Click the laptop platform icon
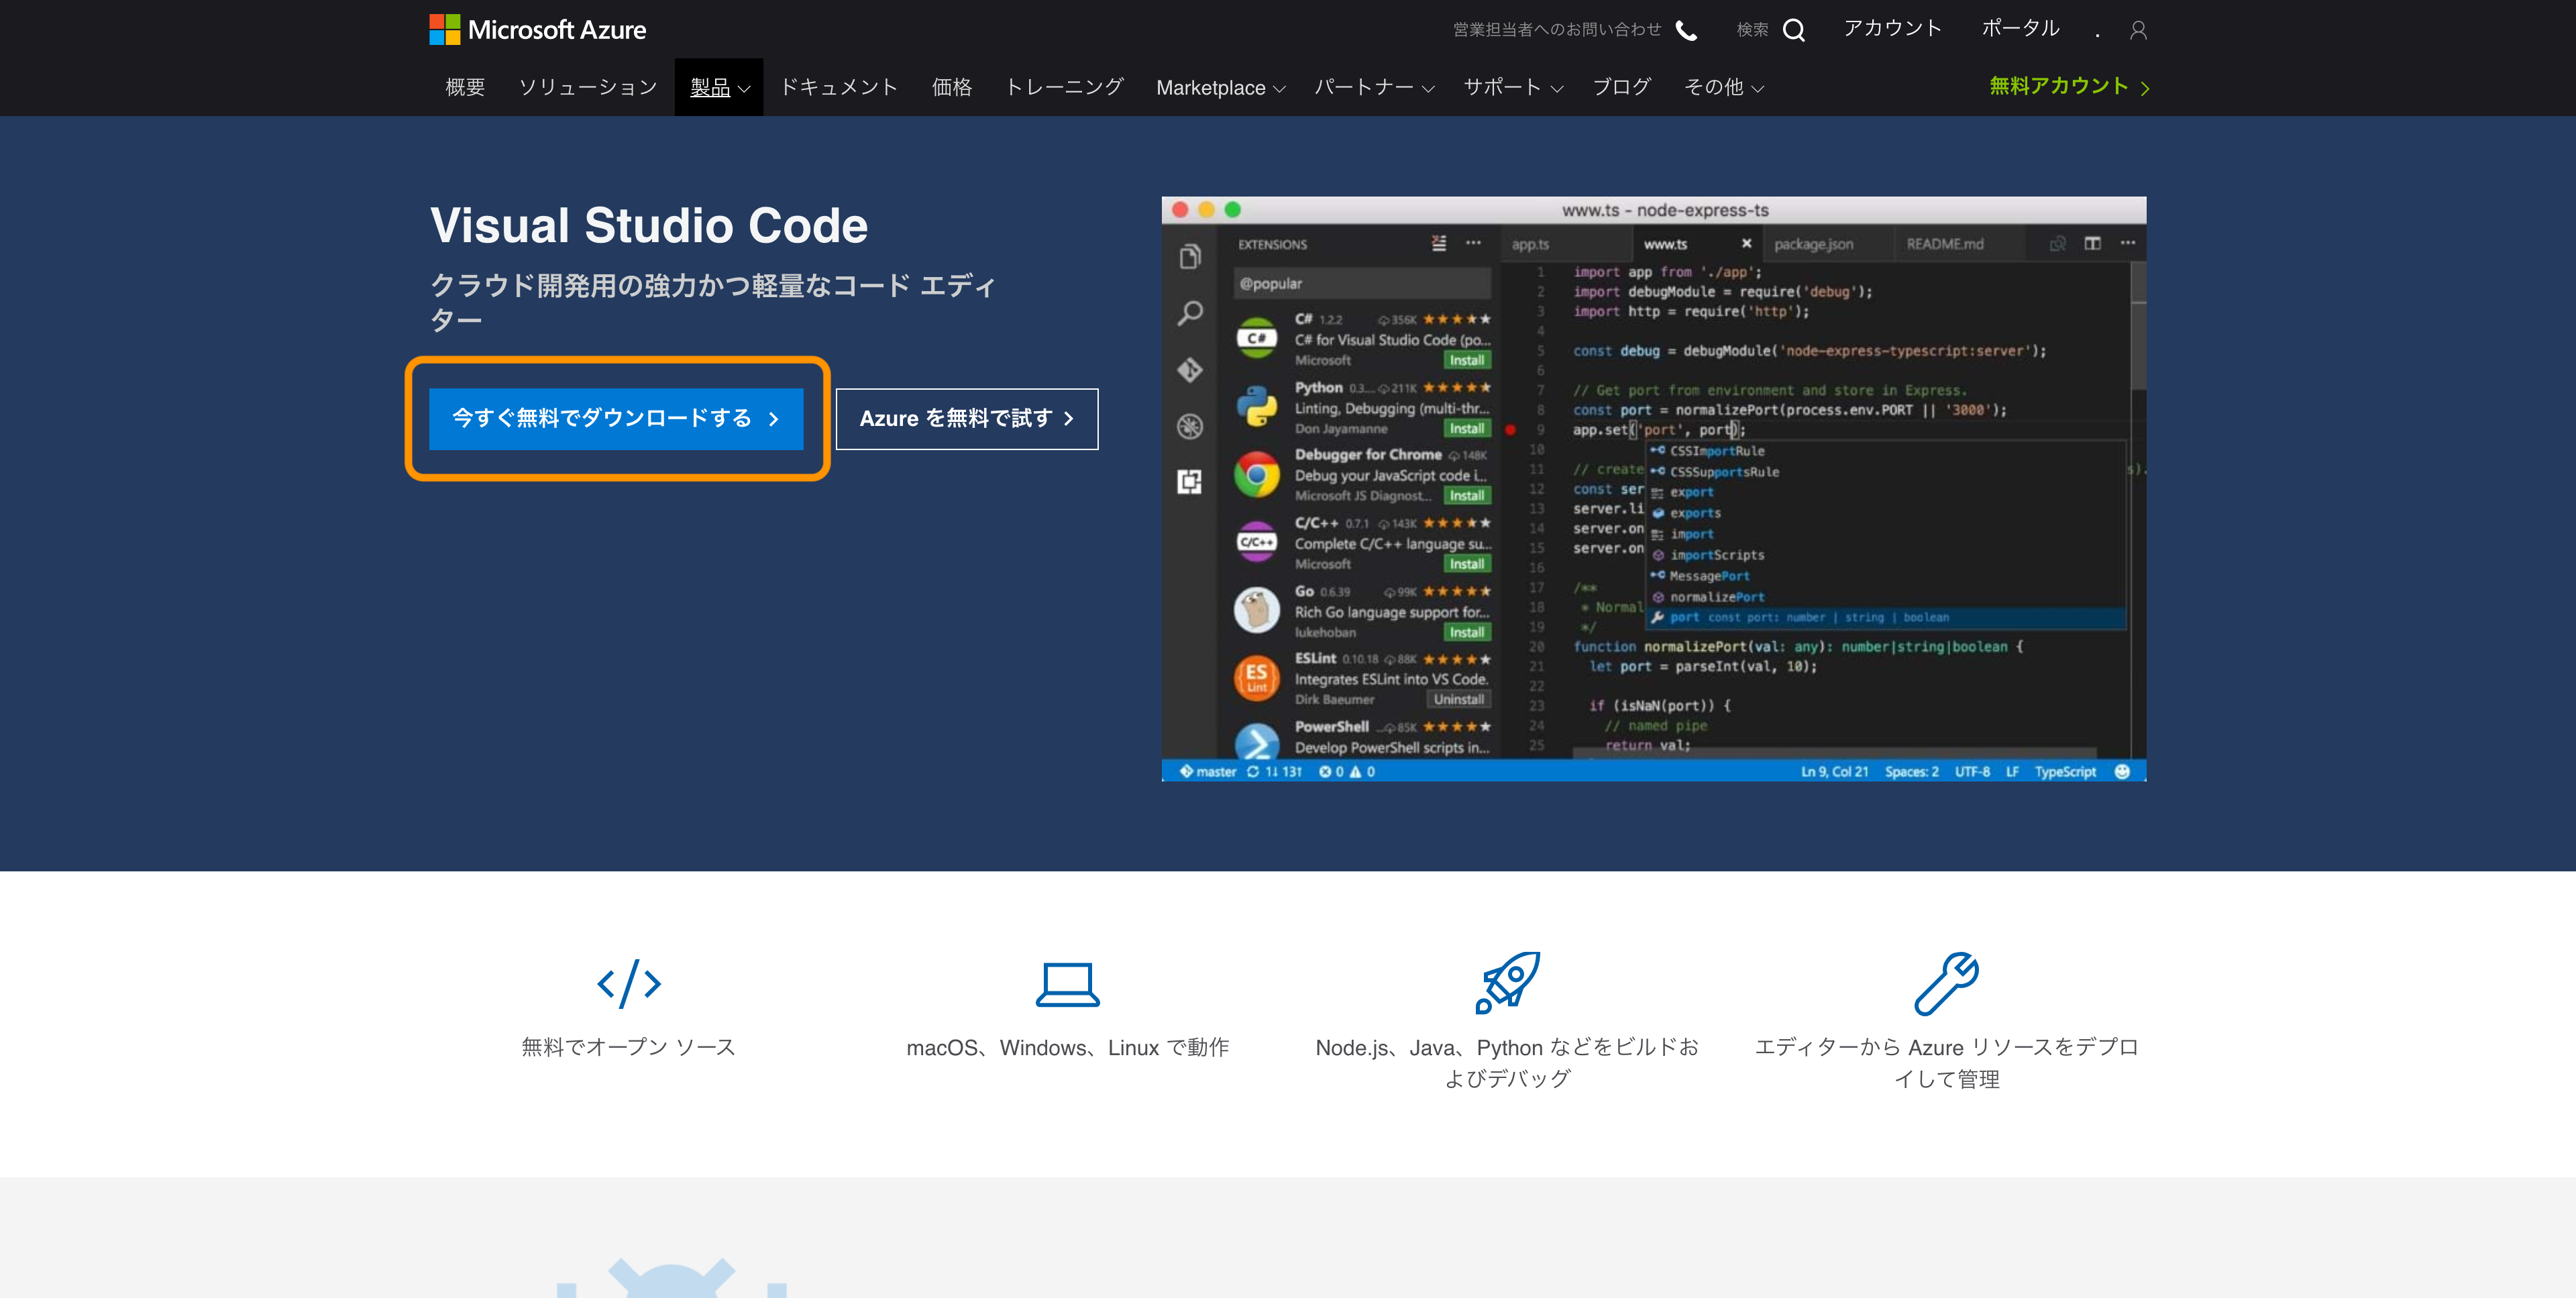 click(x=1067, y=984)
